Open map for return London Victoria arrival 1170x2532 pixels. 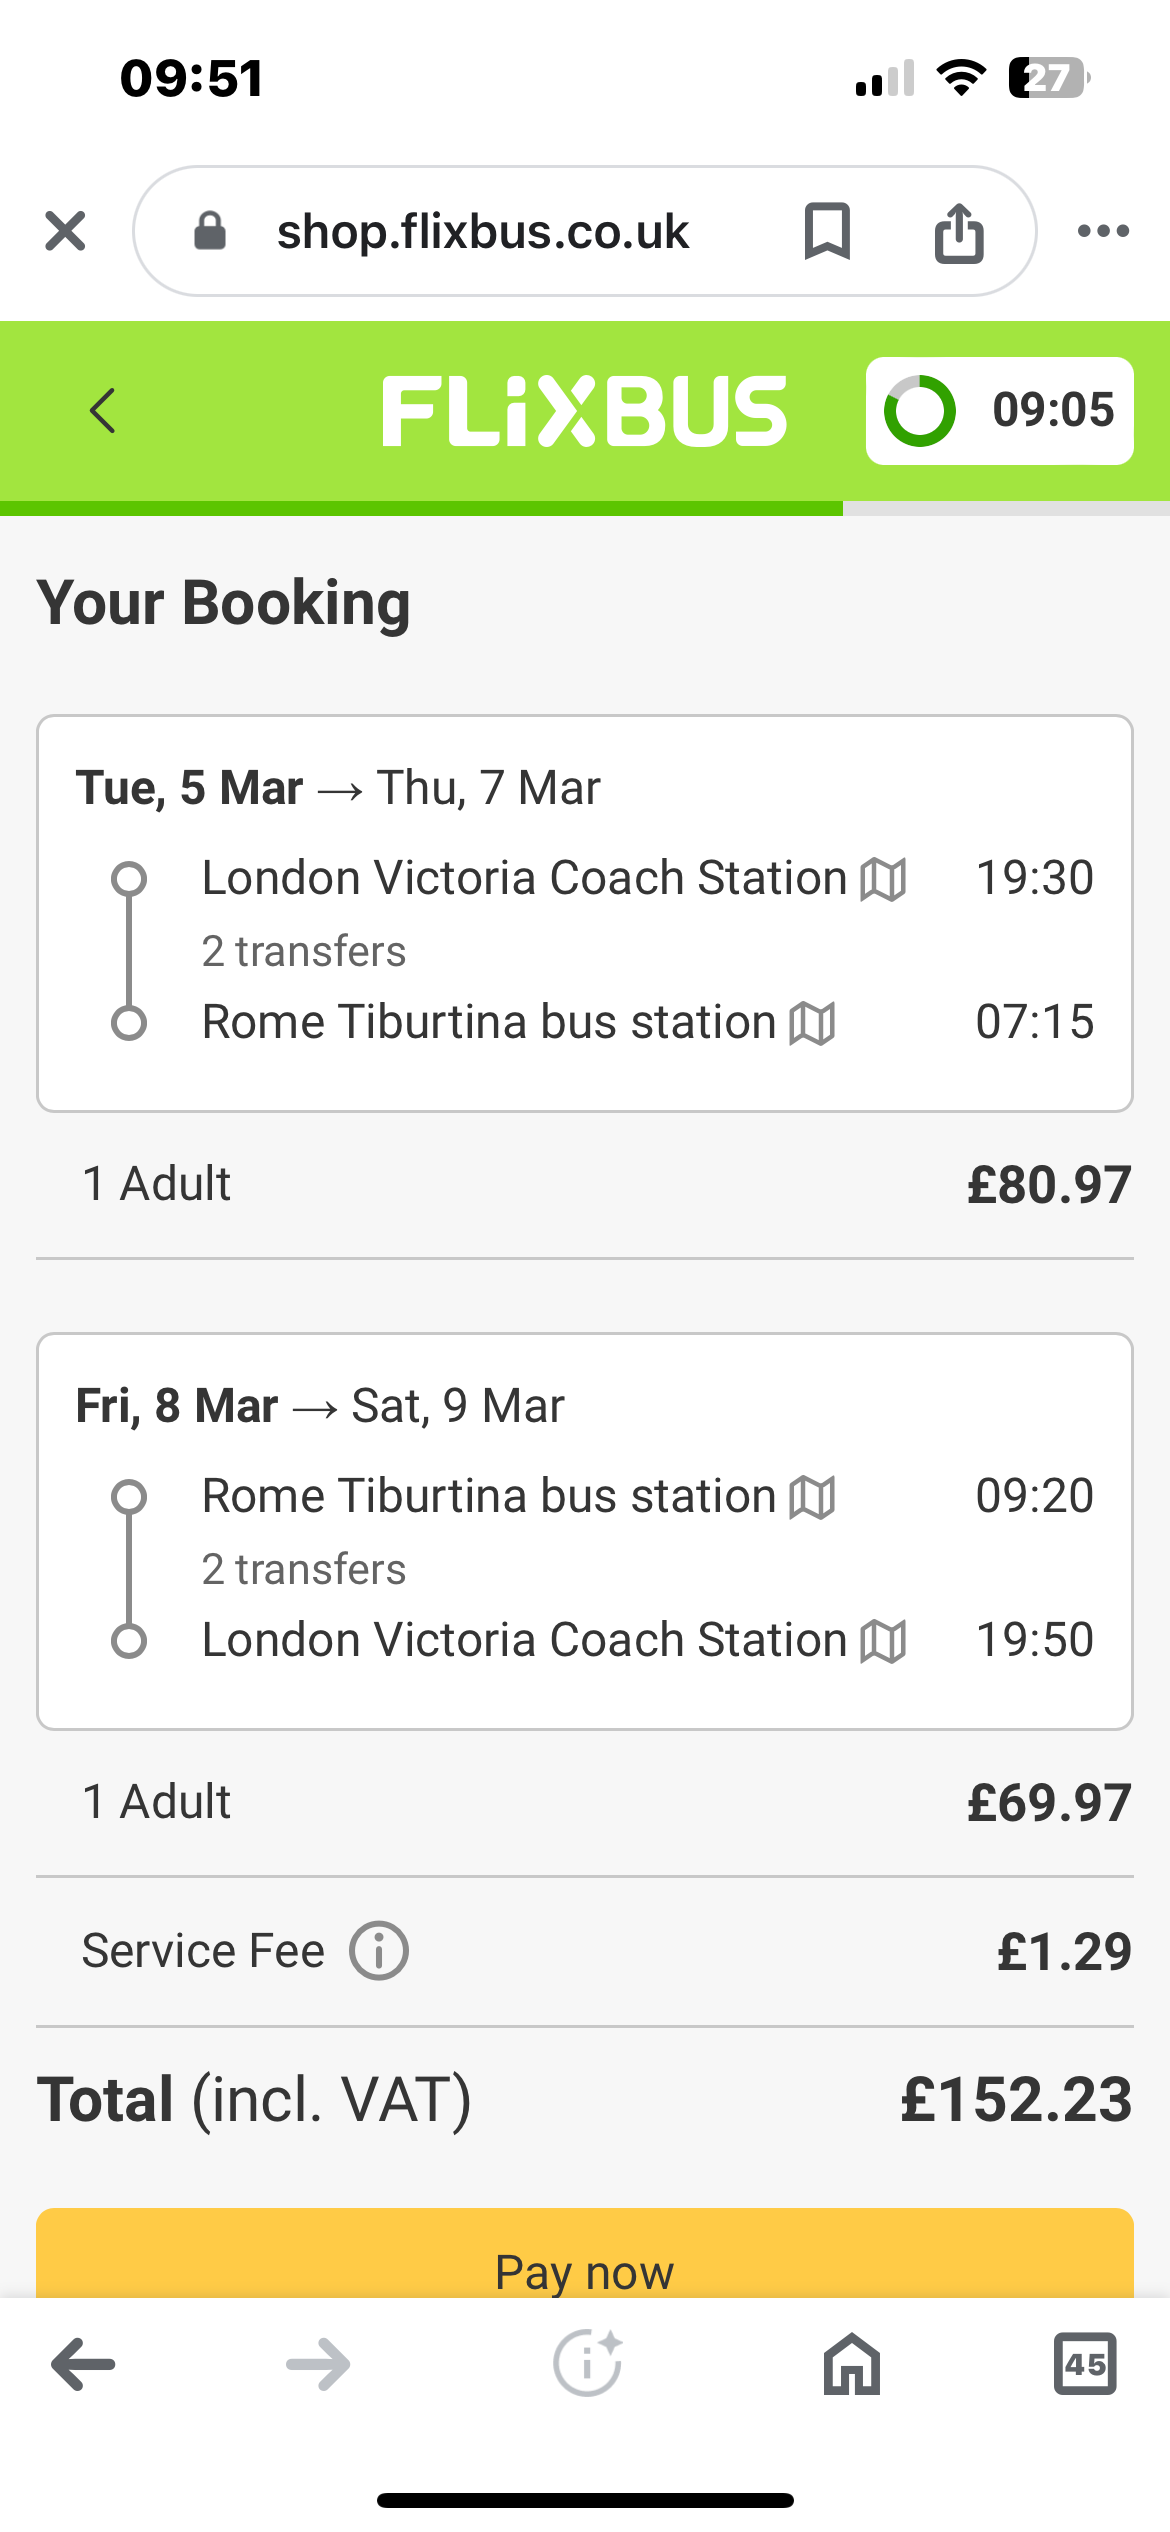point(884,1641)
